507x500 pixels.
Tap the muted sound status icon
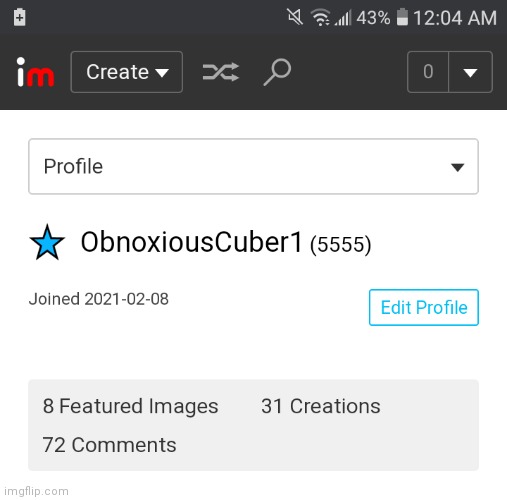click(x=295, y=17)
